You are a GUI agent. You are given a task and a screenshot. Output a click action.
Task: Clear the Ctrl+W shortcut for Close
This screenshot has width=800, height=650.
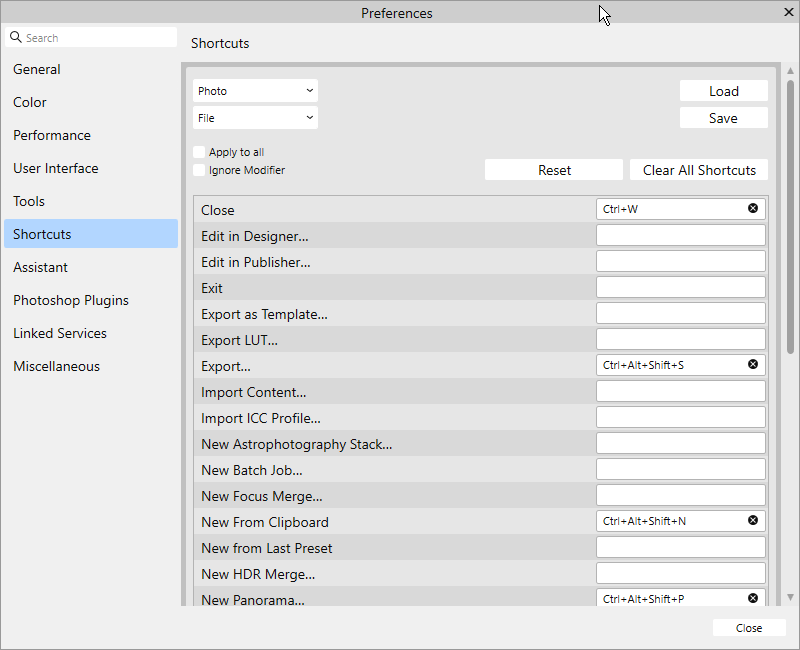753,208
